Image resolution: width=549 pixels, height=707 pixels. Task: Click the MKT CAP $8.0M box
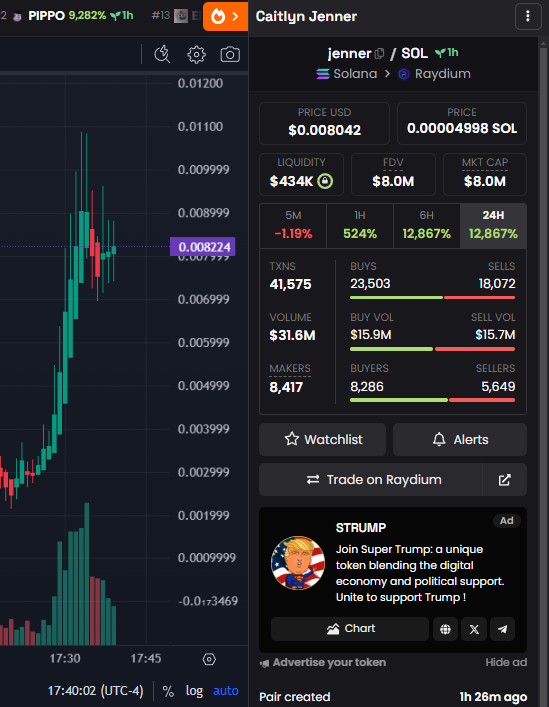click(x=485, y=174)
